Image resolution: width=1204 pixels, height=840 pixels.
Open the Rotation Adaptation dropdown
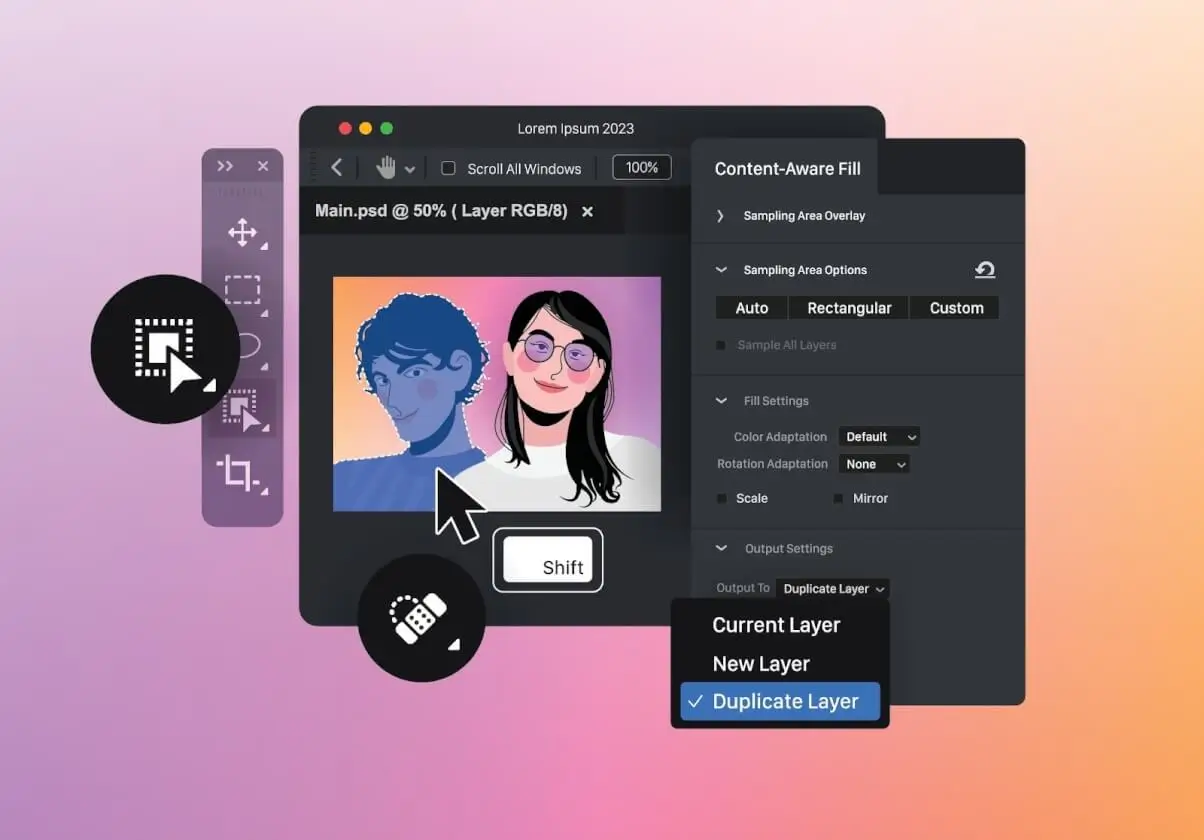[873, 464]
